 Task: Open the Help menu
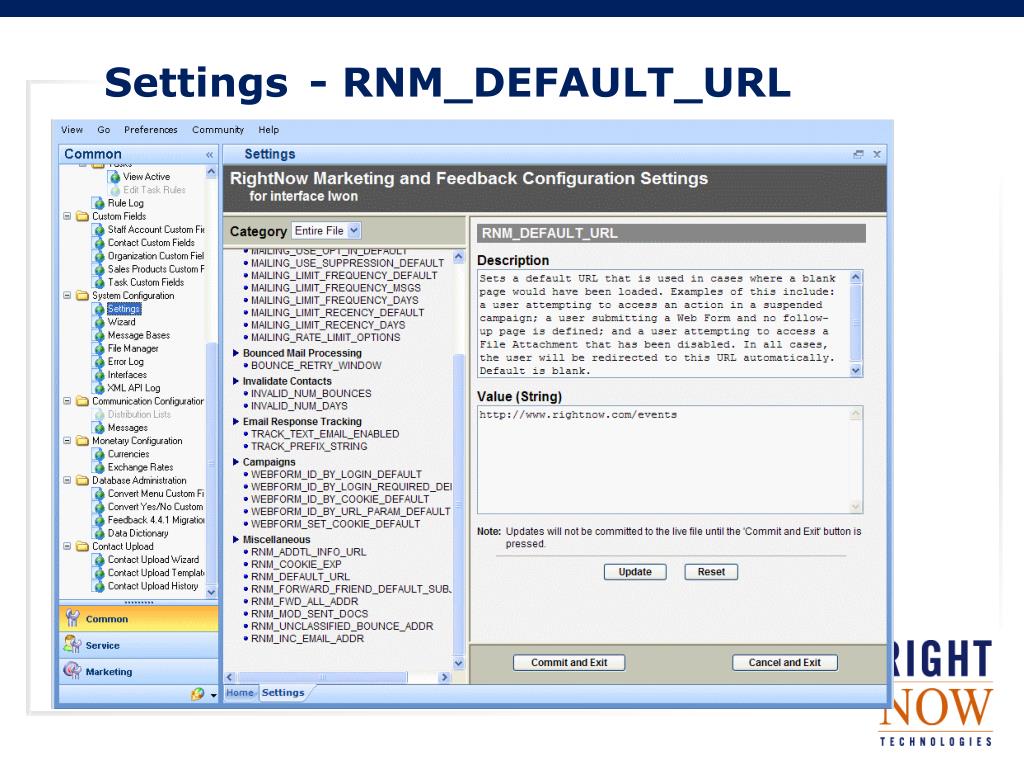(x=268, y=130)
